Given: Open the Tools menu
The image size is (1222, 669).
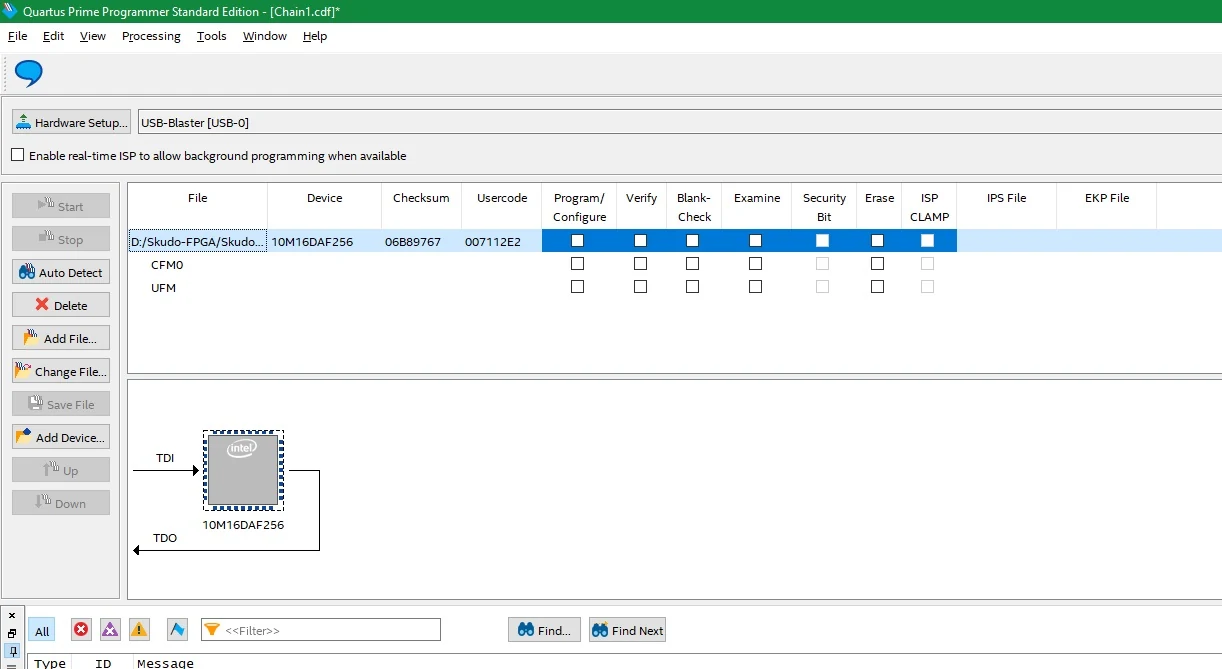Looking at the screenshot, I should [211, 36].
